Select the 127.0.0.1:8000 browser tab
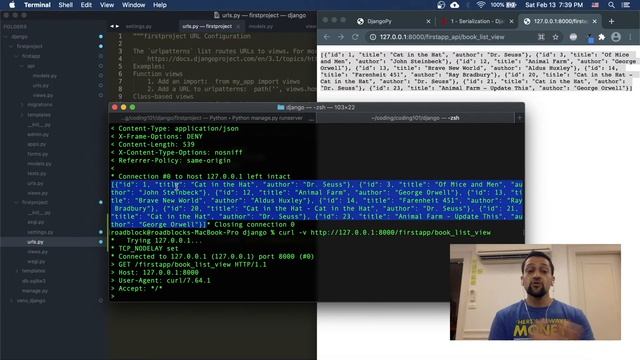 pyautogui.click(x=560, y=21)
